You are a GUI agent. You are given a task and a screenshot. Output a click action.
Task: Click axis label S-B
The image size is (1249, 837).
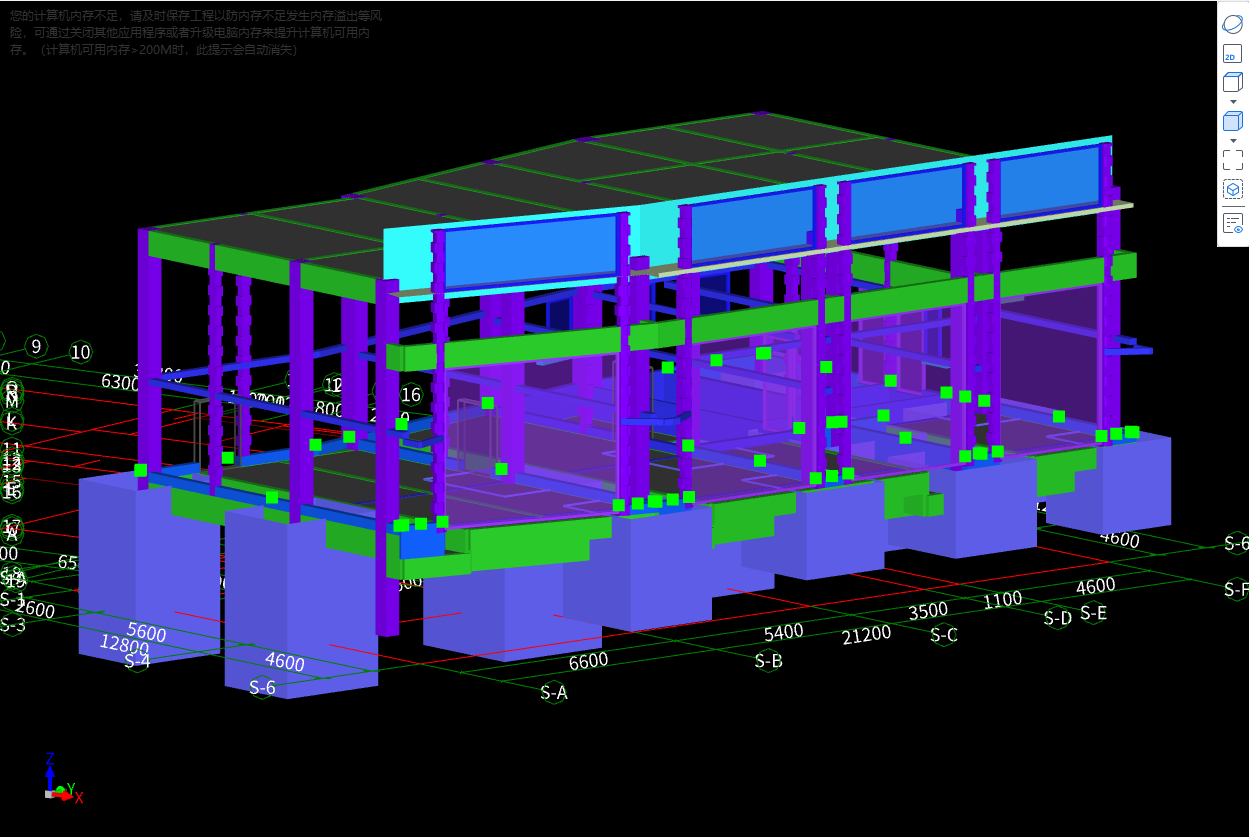[x=768, y=660]
